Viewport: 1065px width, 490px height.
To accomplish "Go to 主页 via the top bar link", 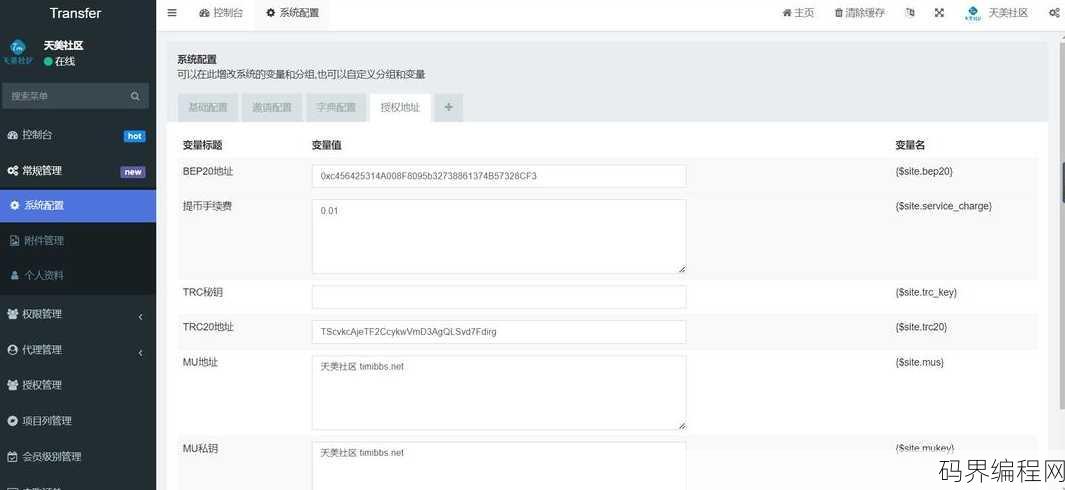I will [798, 13].
